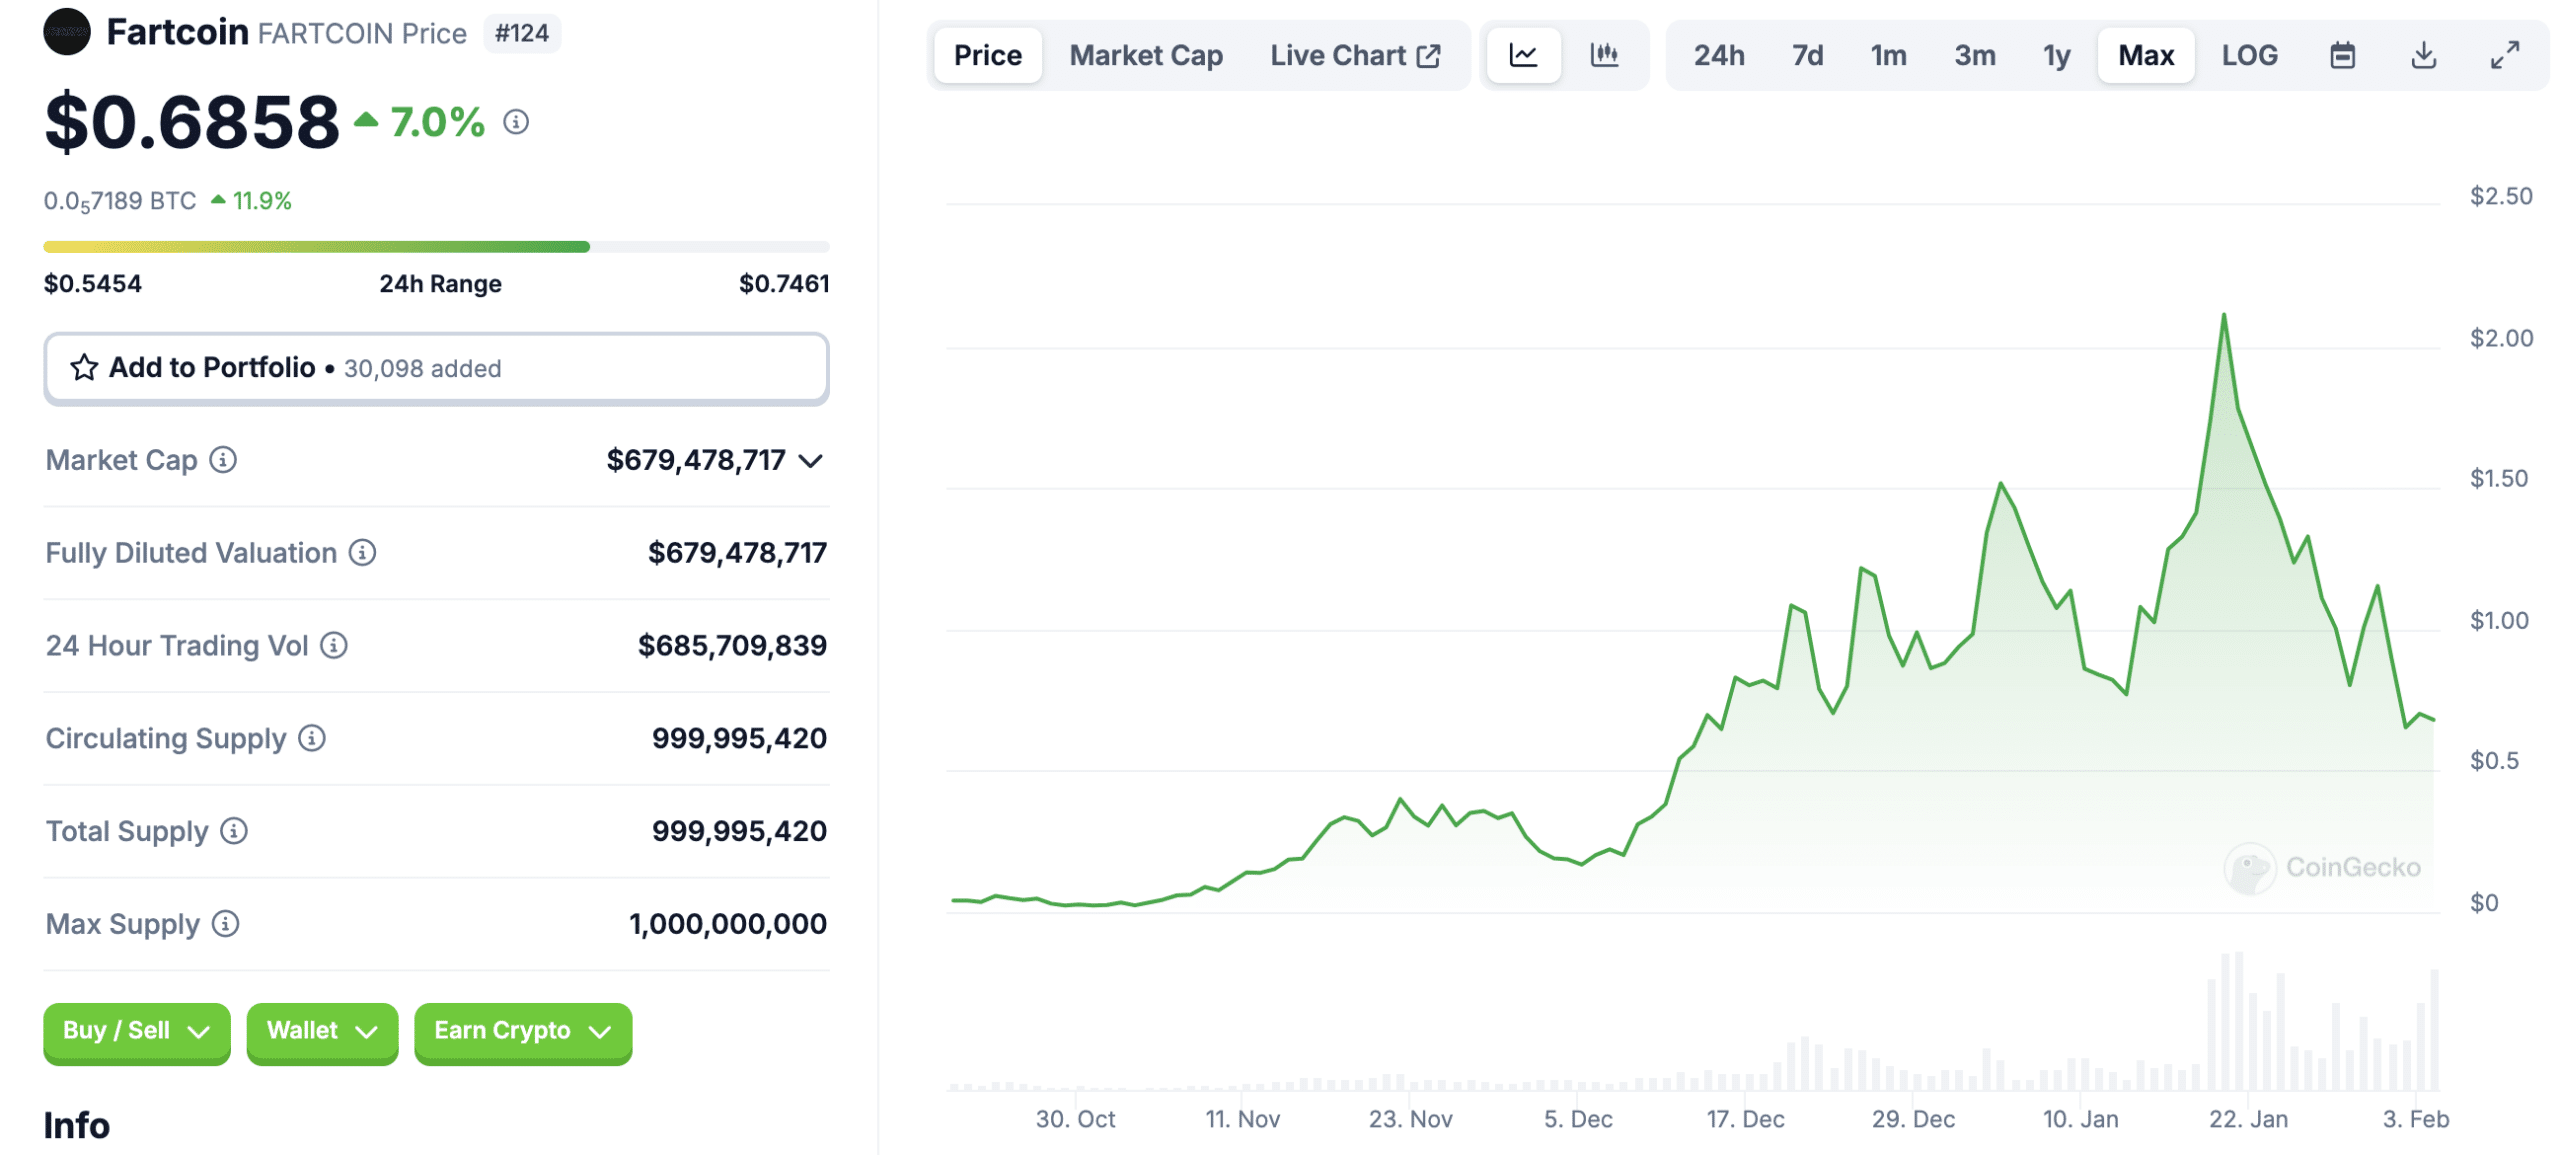Show Max Supply info icon
This screenshot has height=1155, width=2560.
[226, 924]
